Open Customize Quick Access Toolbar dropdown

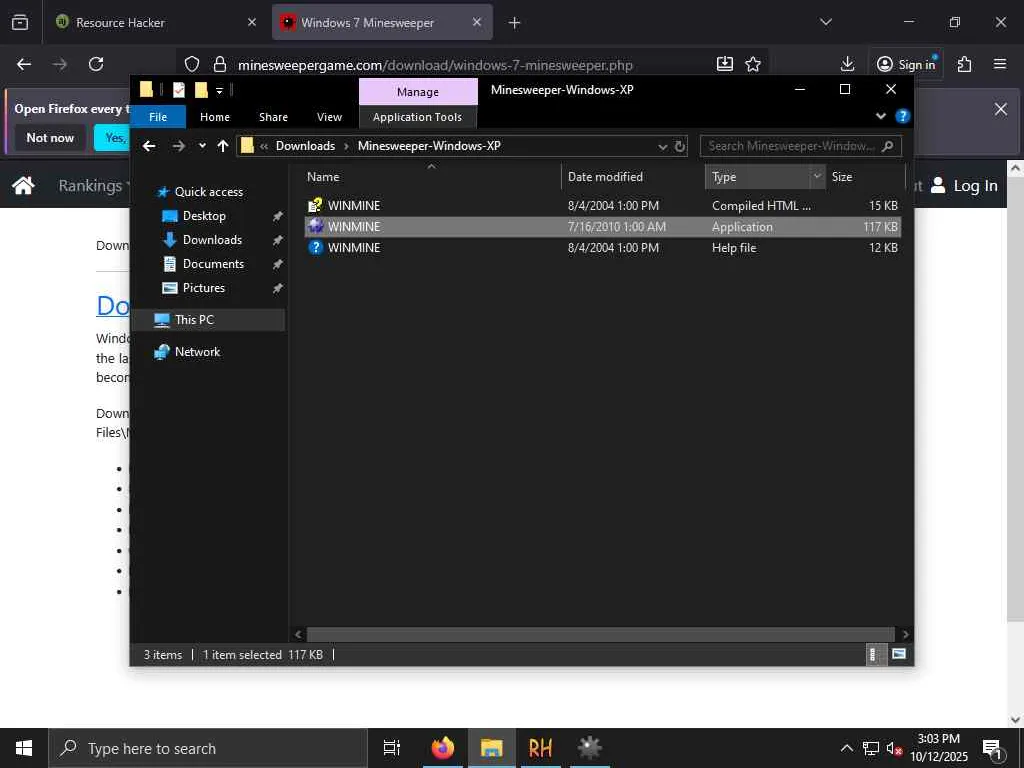(219, 91)
